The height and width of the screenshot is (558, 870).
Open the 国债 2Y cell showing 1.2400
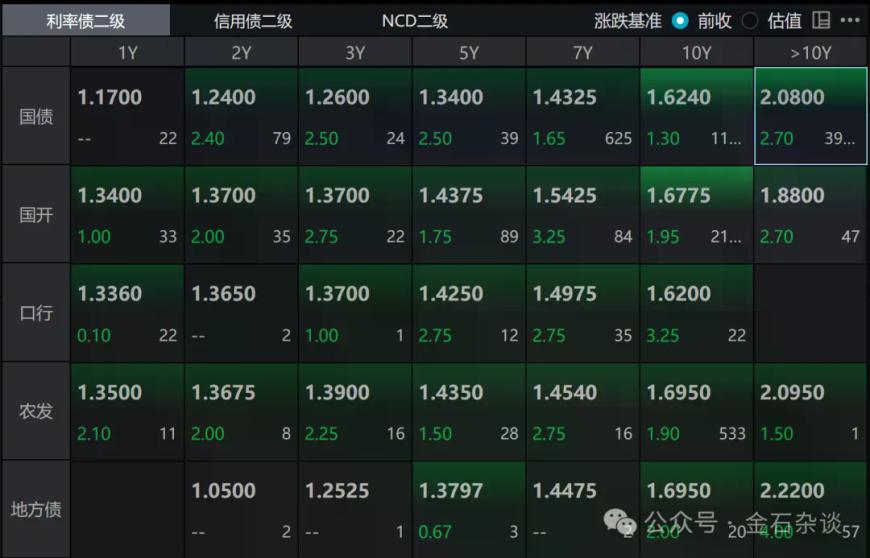241,116
